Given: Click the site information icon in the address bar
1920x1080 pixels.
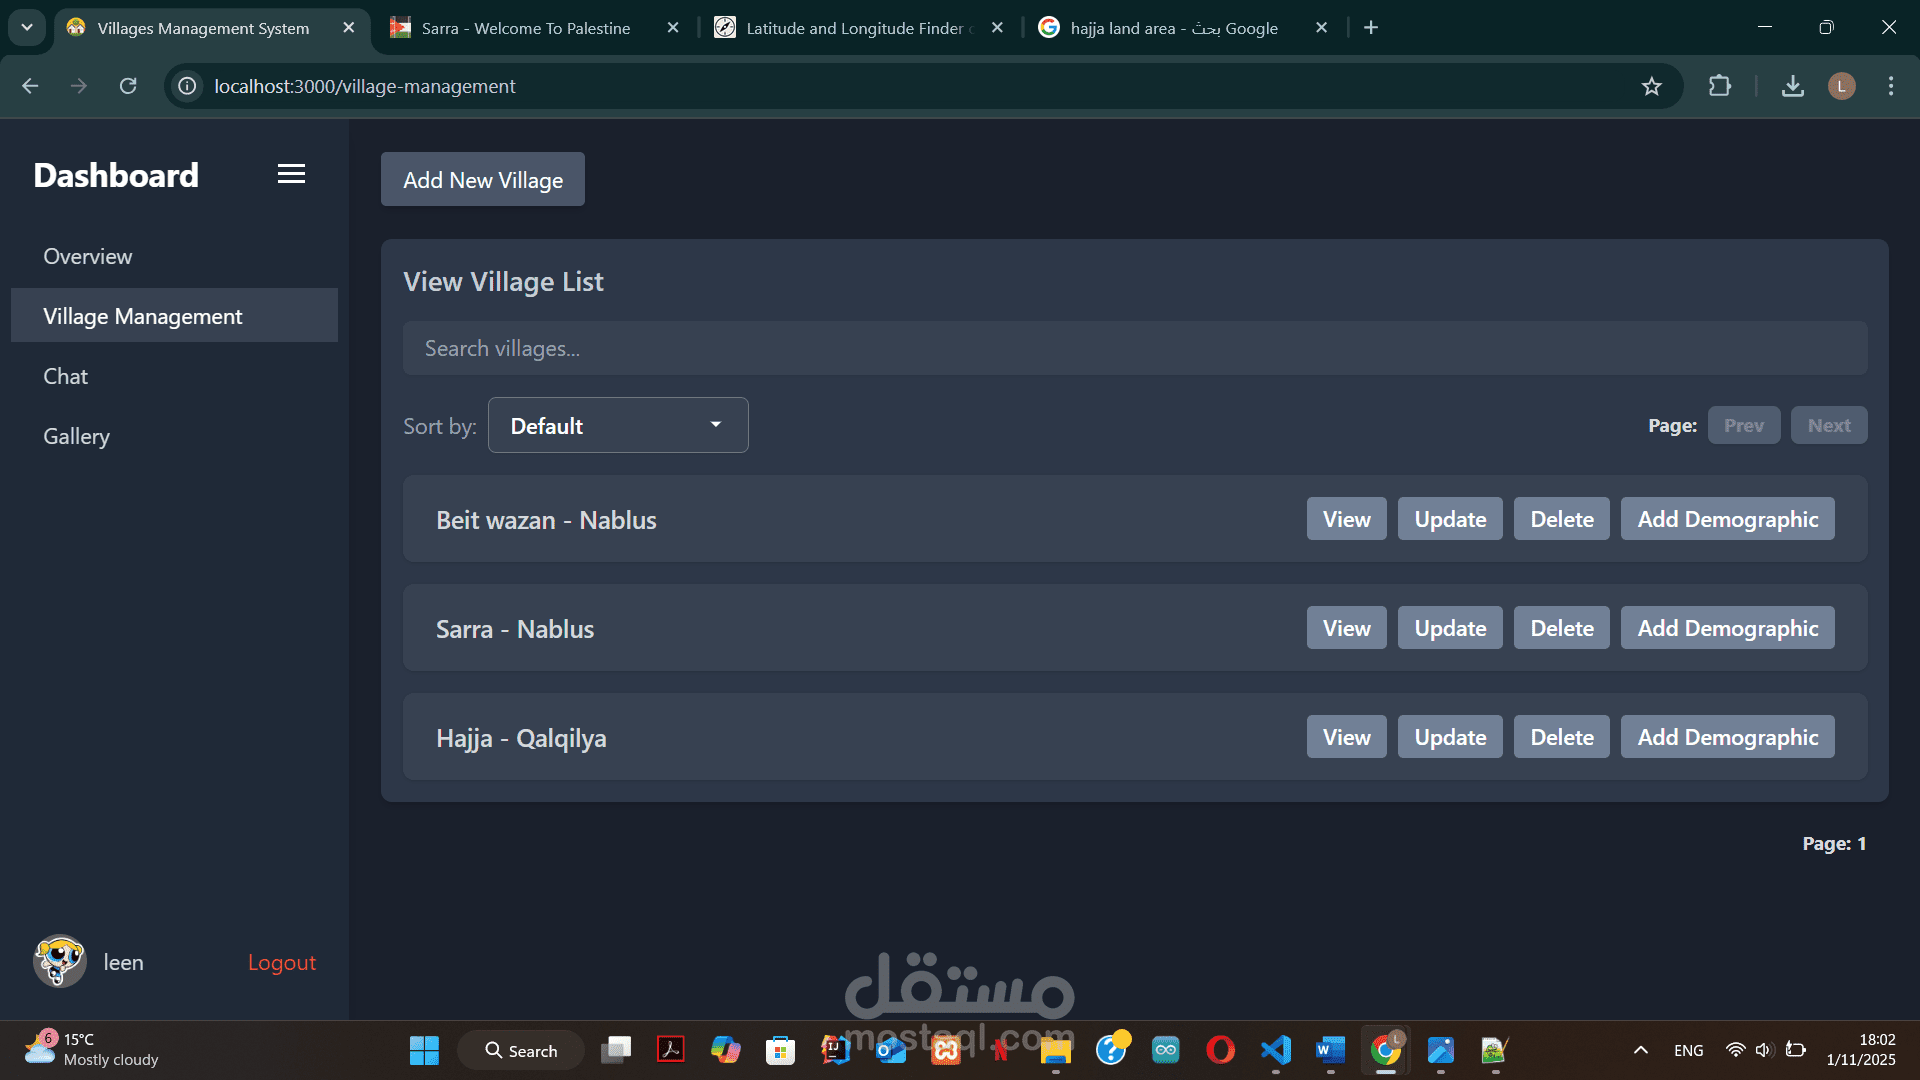Looking at the screenshot, I should pos(187,86).
